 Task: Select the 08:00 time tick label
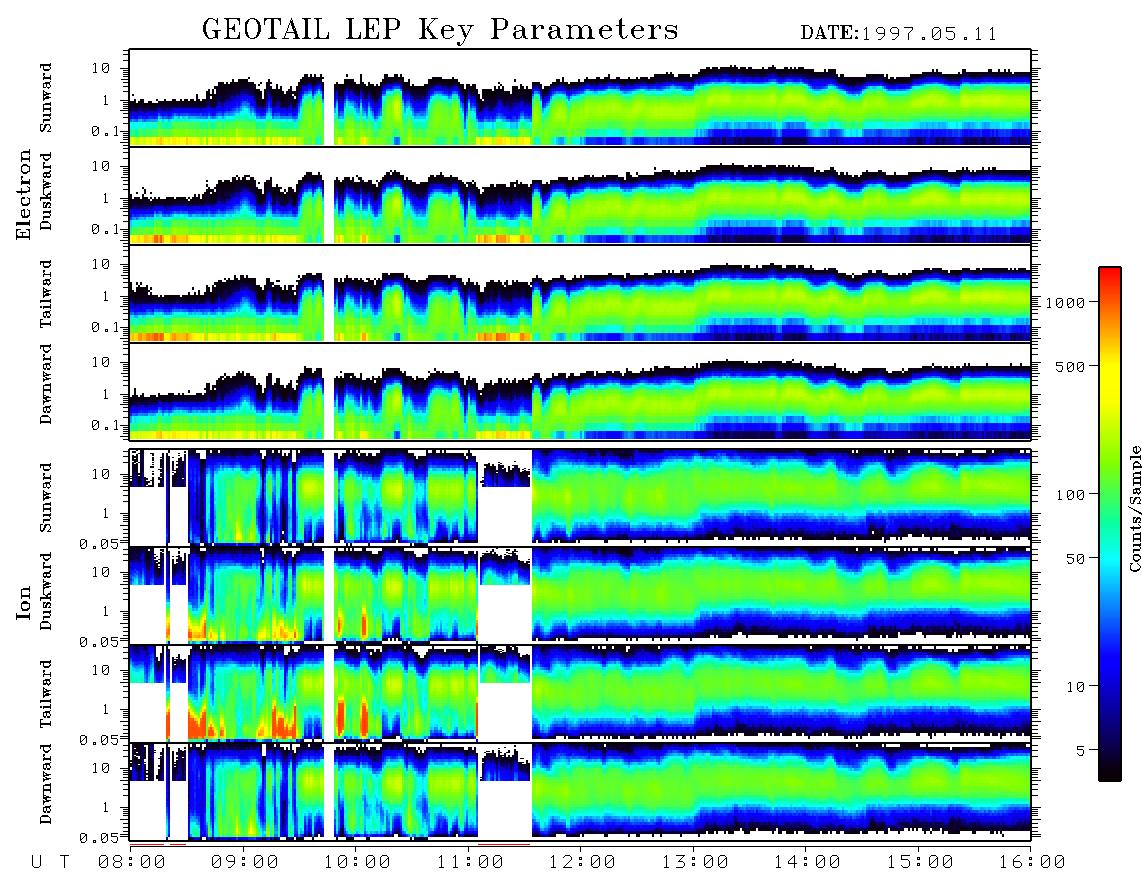(x=131, y=862)
